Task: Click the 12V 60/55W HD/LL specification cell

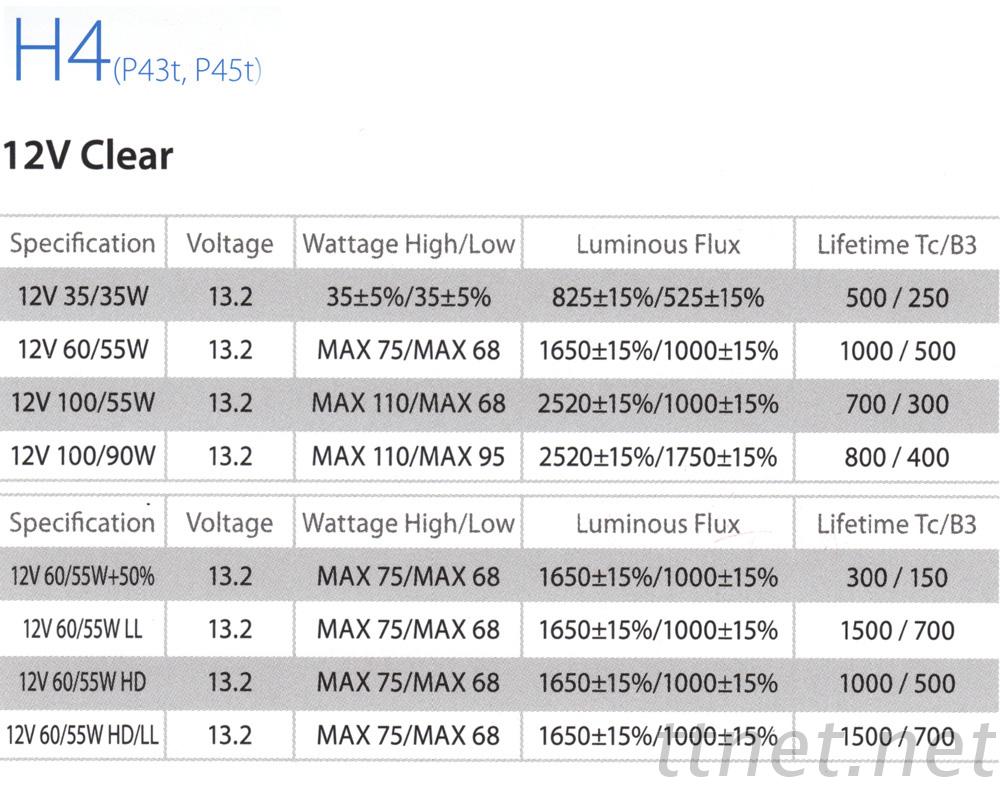Action: [x=83, y=736]
